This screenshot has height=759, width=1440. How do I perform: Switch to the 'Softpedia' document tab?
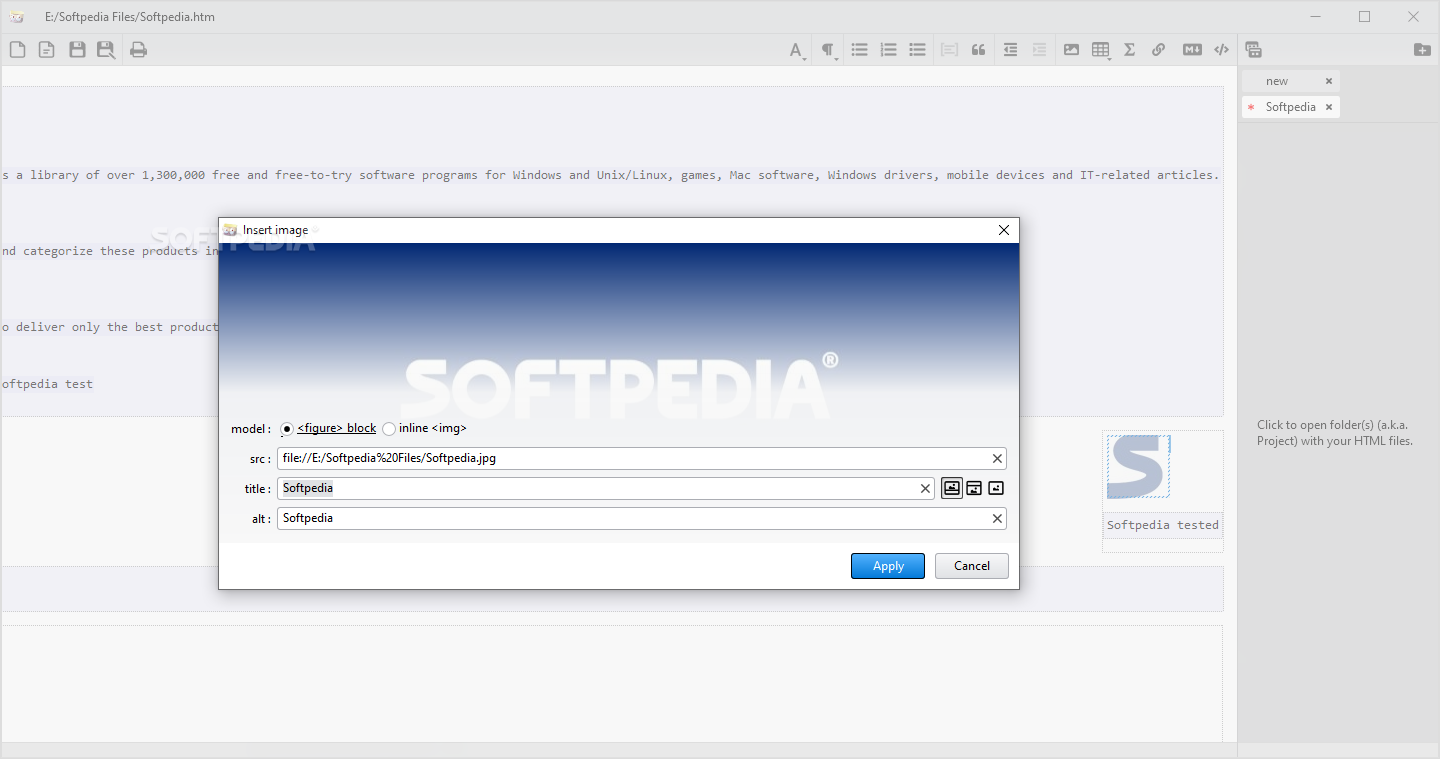click(1290, 107)
